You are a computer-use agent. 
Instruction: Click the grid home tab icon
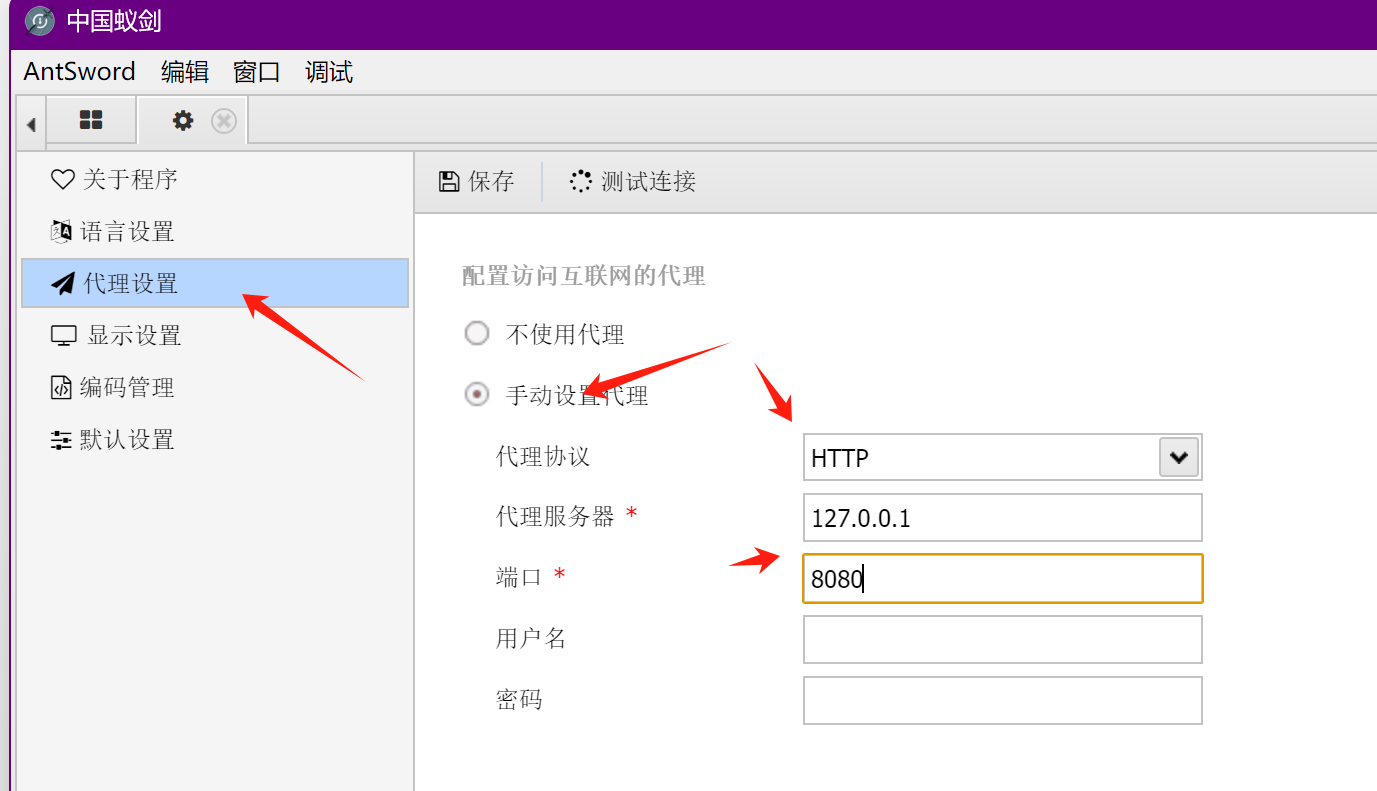point(91,121)
